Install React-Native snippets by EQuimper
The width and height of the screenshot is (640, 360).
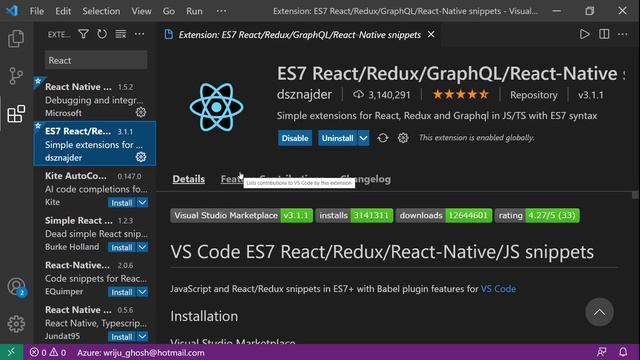click(x=122, y=292)
